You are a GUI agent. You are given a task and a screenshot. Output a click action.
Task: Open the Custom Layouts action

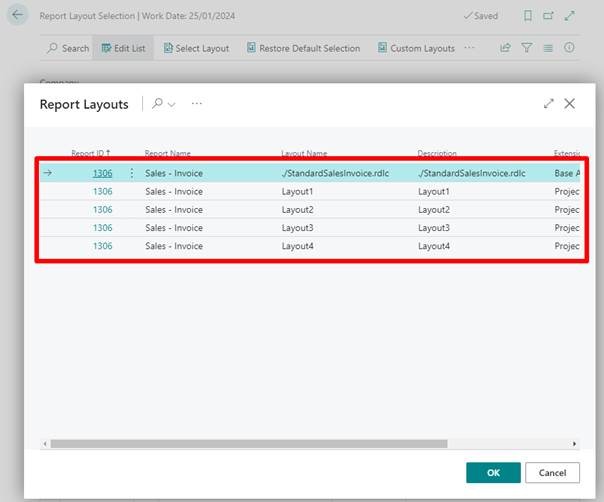point(415,48)
